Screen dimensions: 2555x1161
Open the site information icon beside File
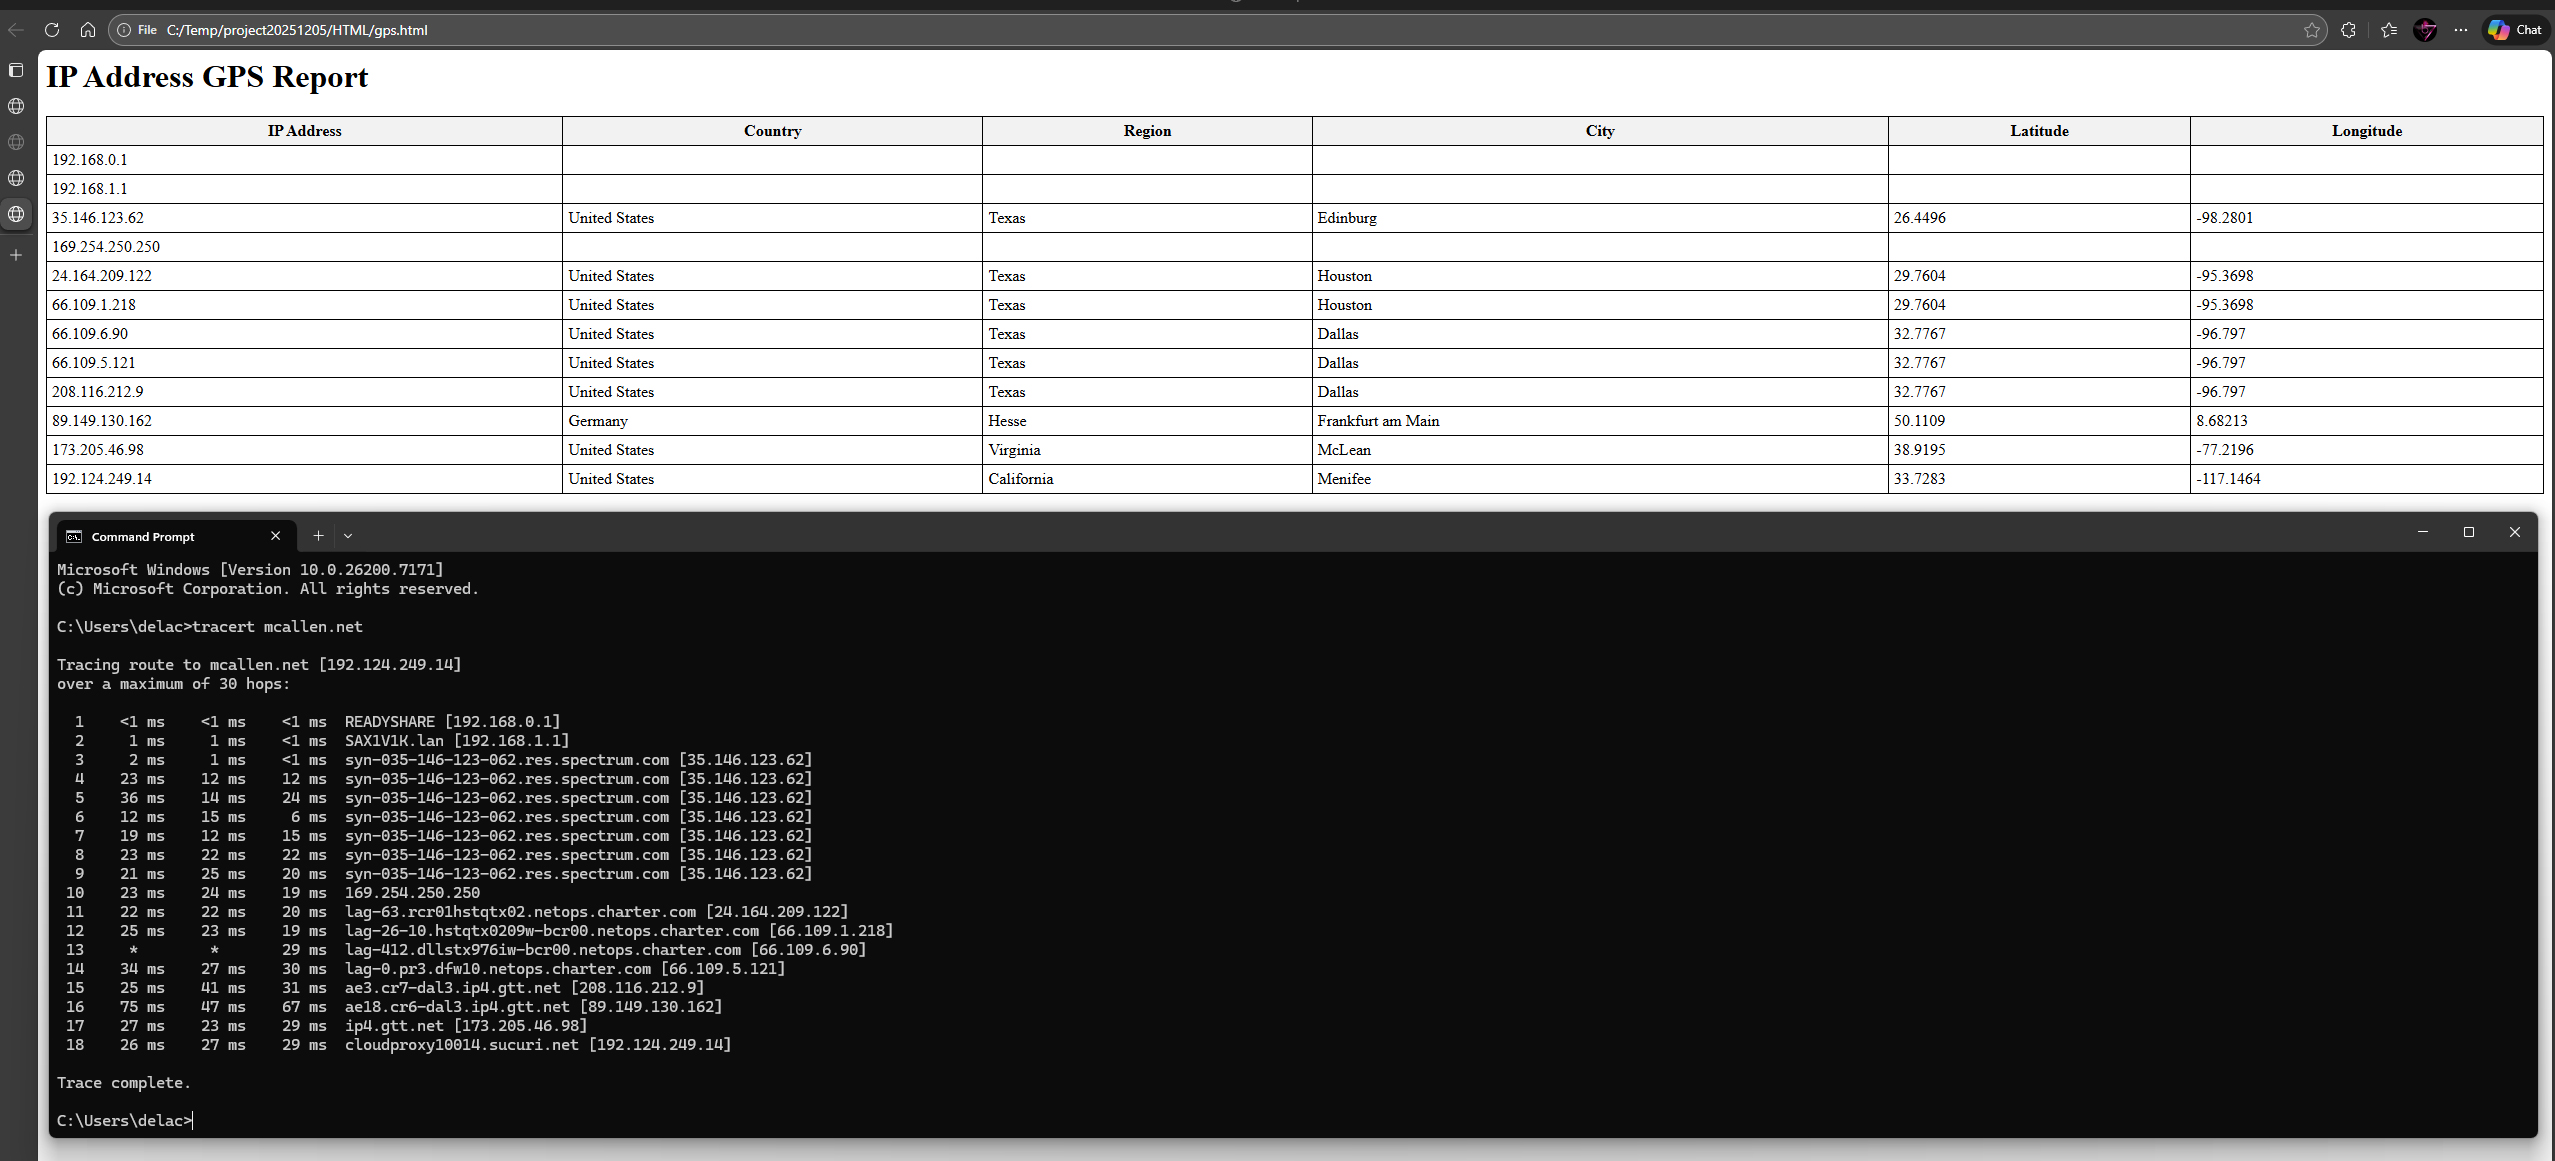pos(124,30)
